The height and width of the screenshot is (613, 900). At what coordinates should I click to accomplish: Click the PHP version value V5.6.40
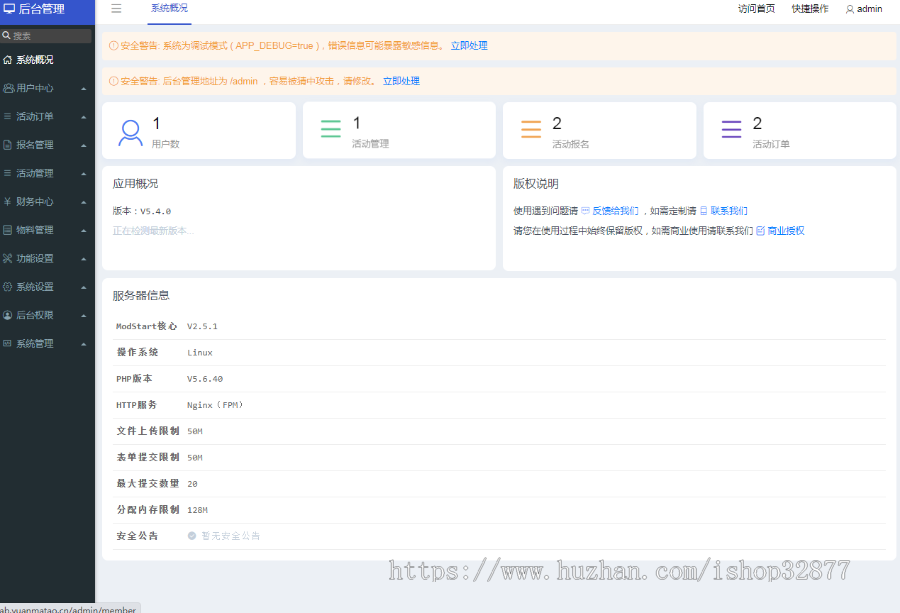205,379
